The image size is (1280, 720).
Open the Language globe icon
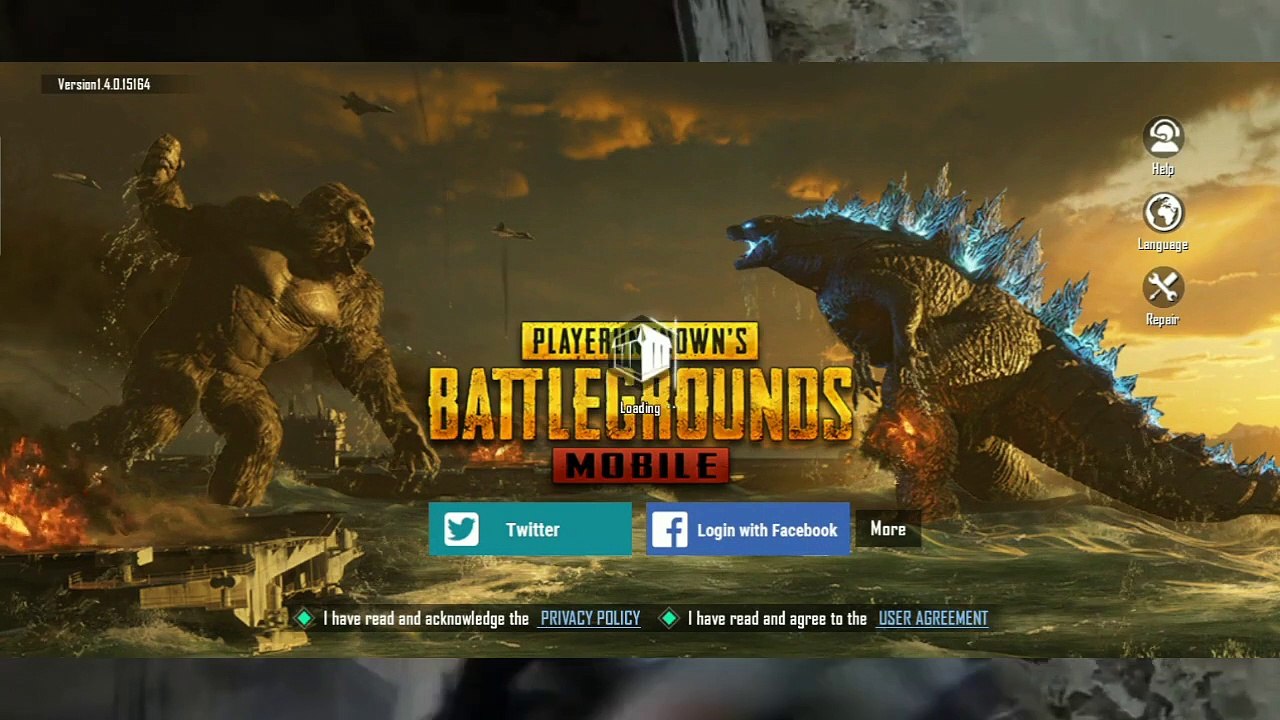click(1163, 212)
